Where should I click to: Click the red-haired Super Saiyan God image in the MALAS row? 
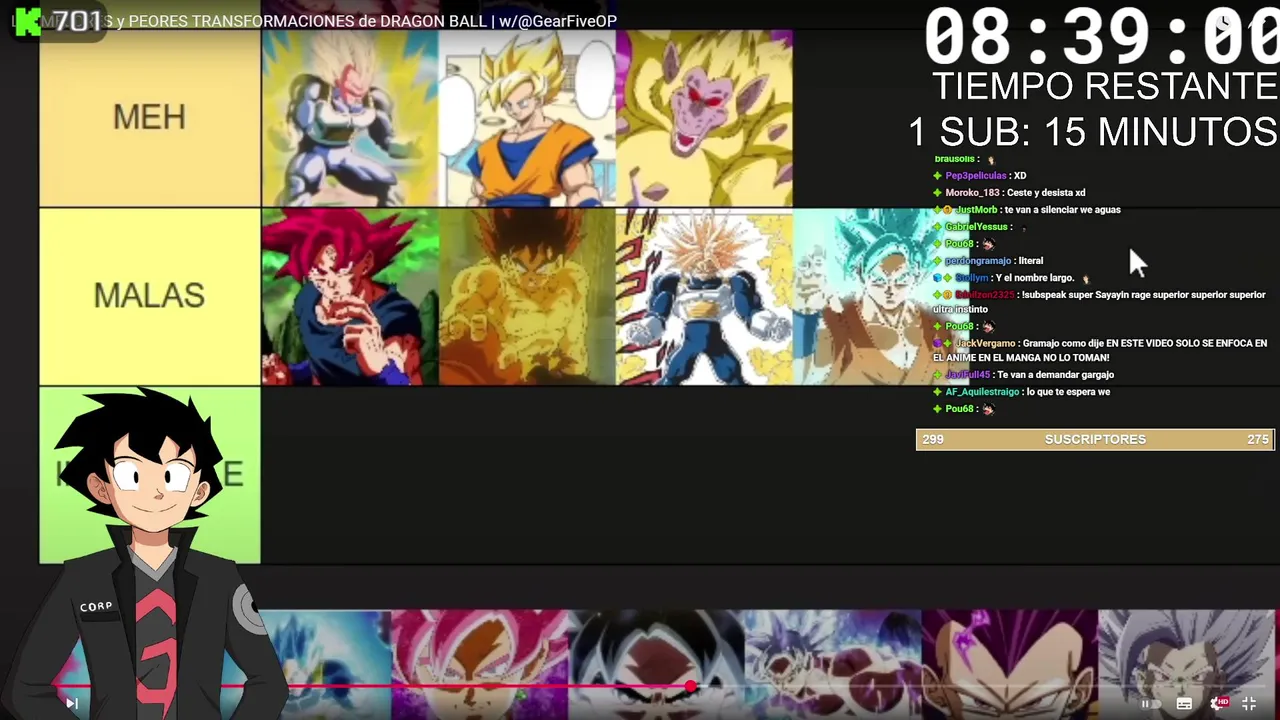pyautogui.click(x=350, y=297)
